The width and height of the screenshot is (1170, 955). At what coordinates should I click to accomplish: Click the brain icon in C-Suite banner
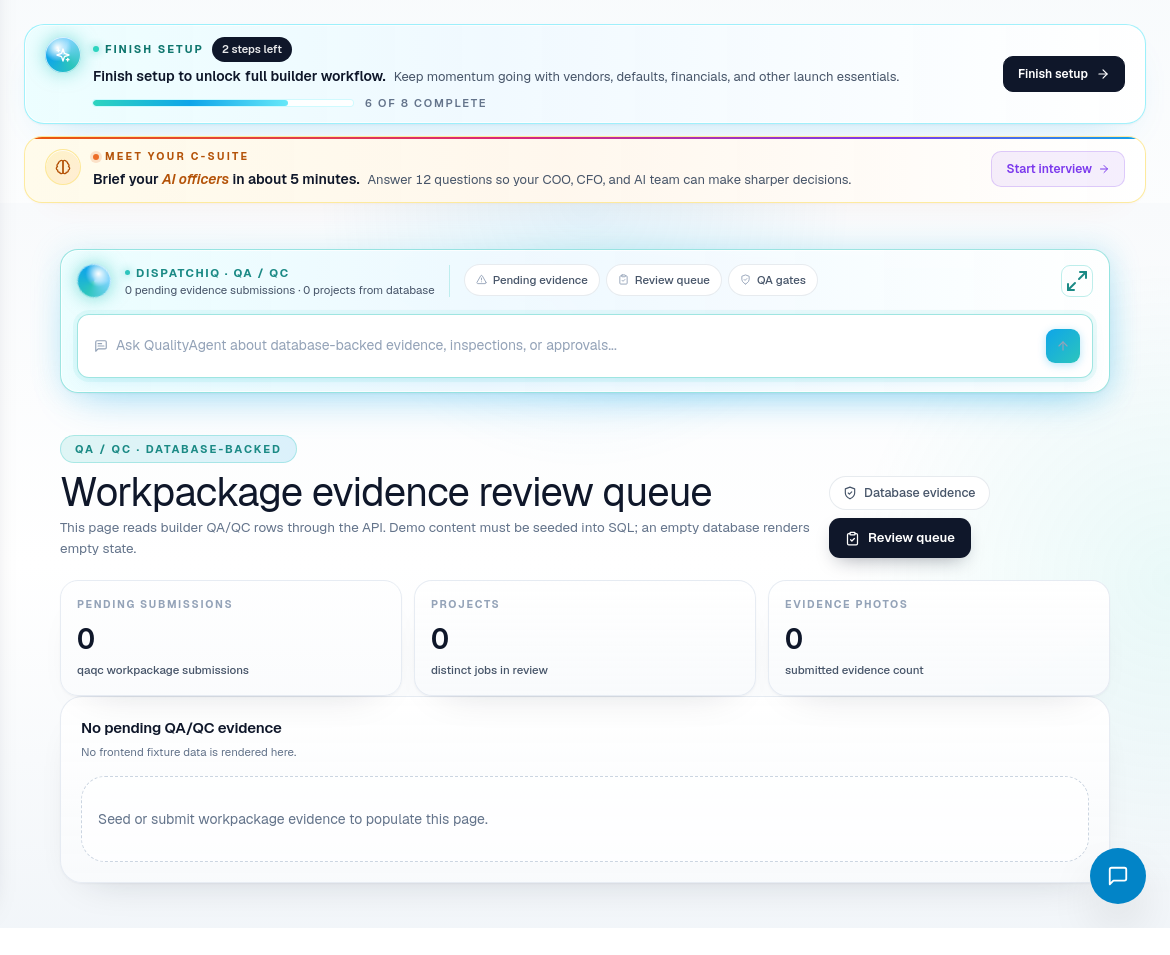point(63,167)
